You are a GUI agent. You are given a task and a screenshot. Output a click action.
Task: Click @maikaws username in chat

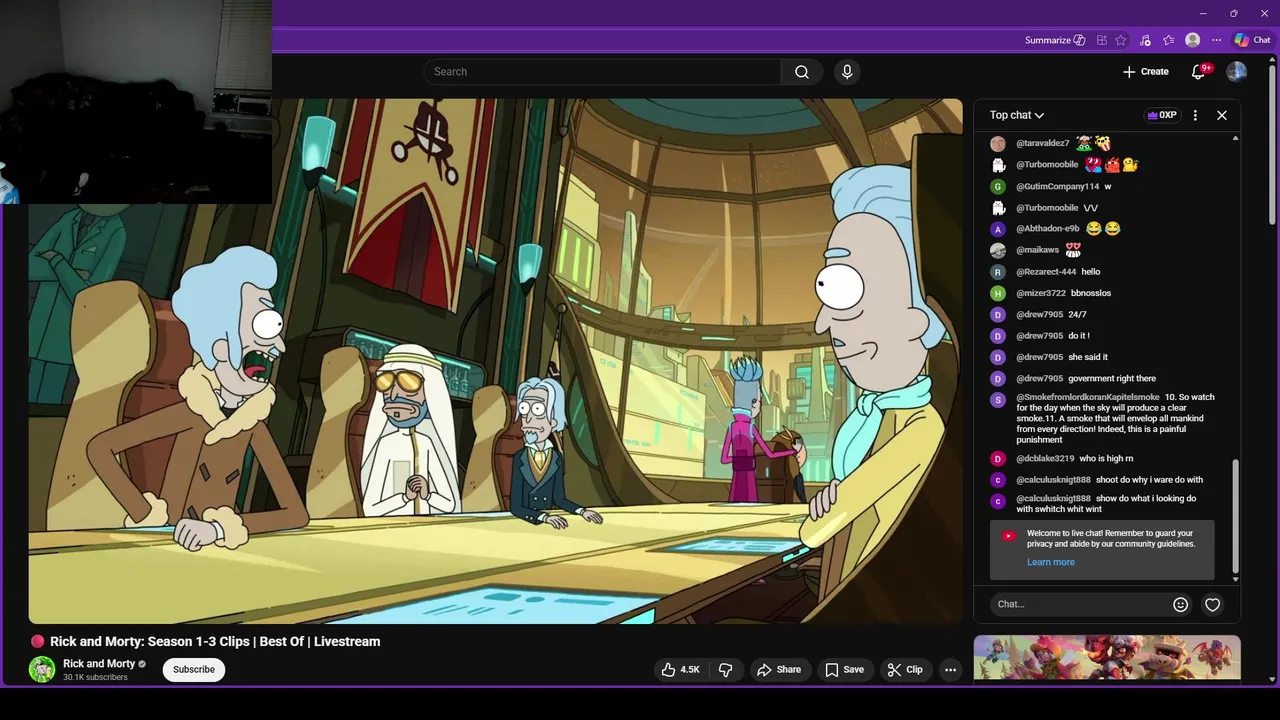click(x=1037, y=250)
